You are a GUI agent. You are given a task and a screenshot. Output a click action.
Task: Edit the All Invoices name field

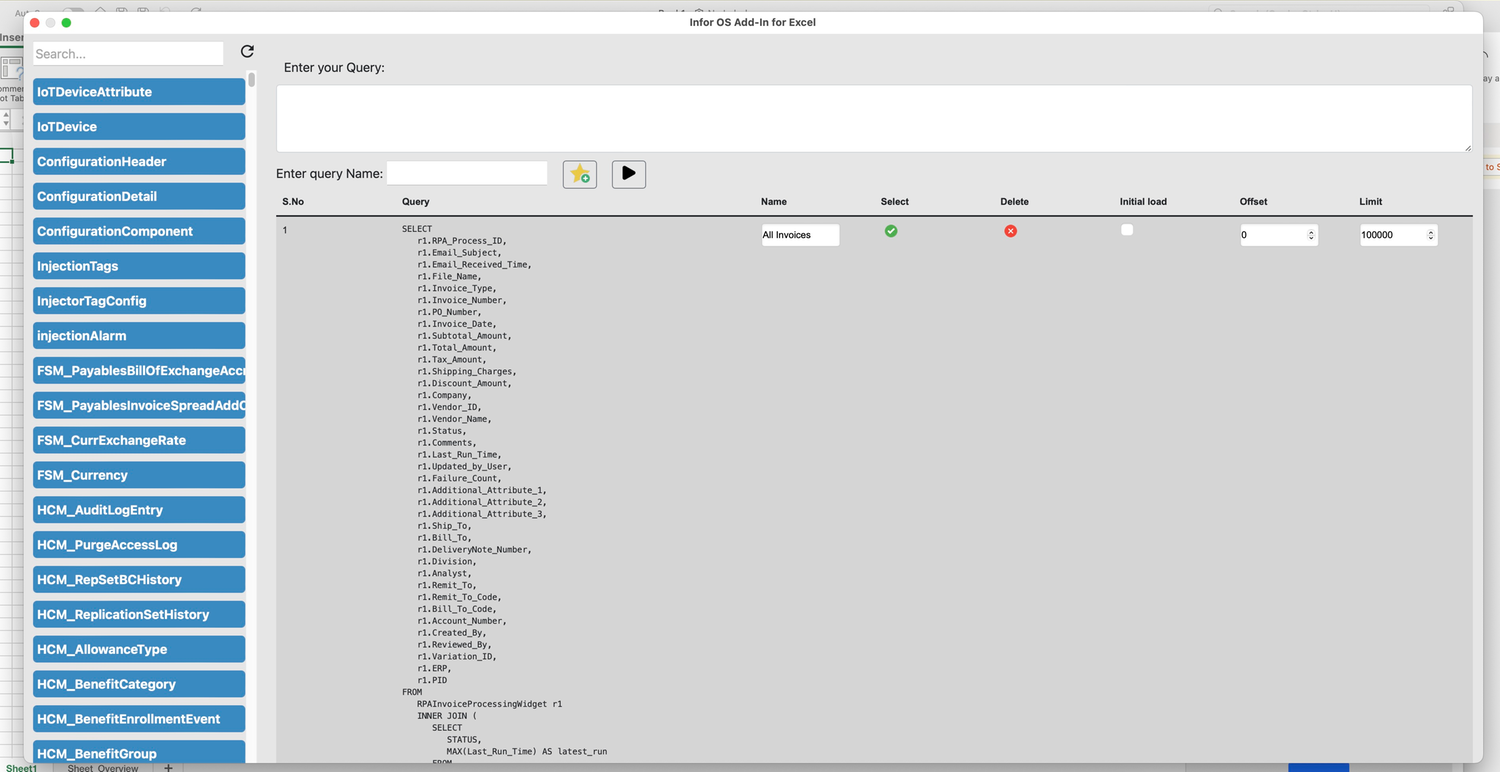coord(800,235)
